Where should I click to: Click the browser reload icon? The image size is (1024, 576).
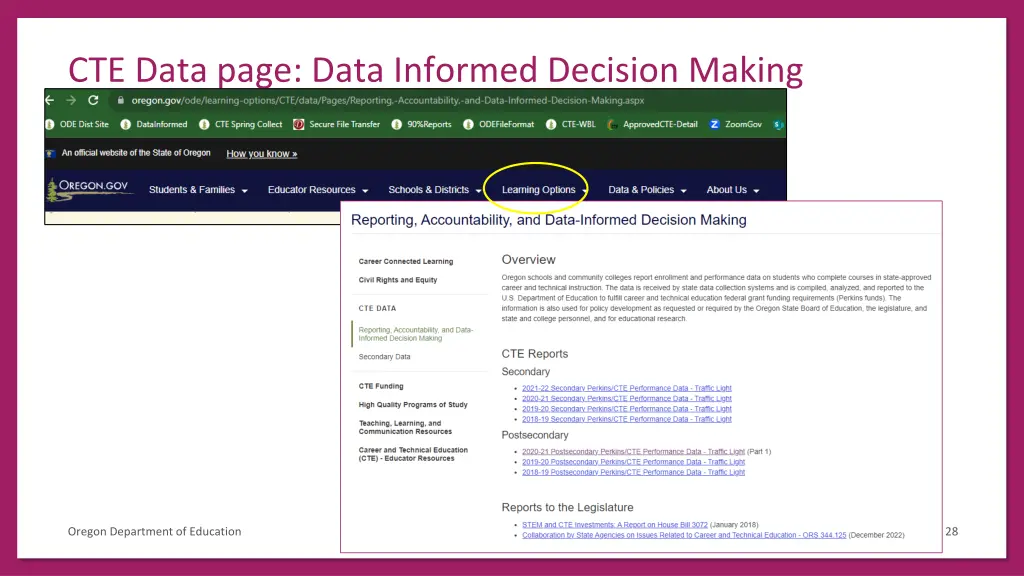[x=93, y=101]
